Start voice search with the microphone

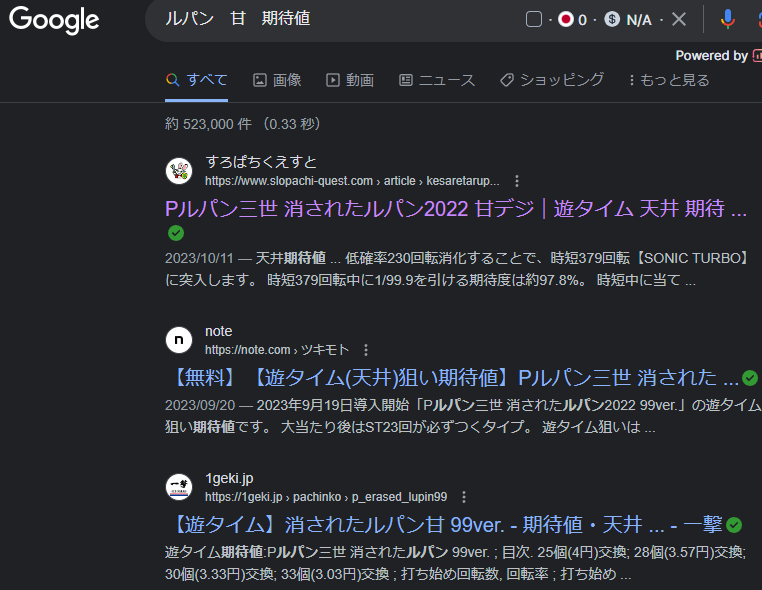coord(727,20)
